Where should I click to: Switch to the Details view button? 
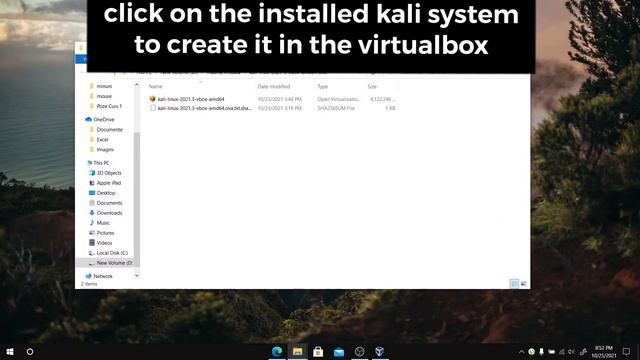pyautogui.click(x=514, y=284)
